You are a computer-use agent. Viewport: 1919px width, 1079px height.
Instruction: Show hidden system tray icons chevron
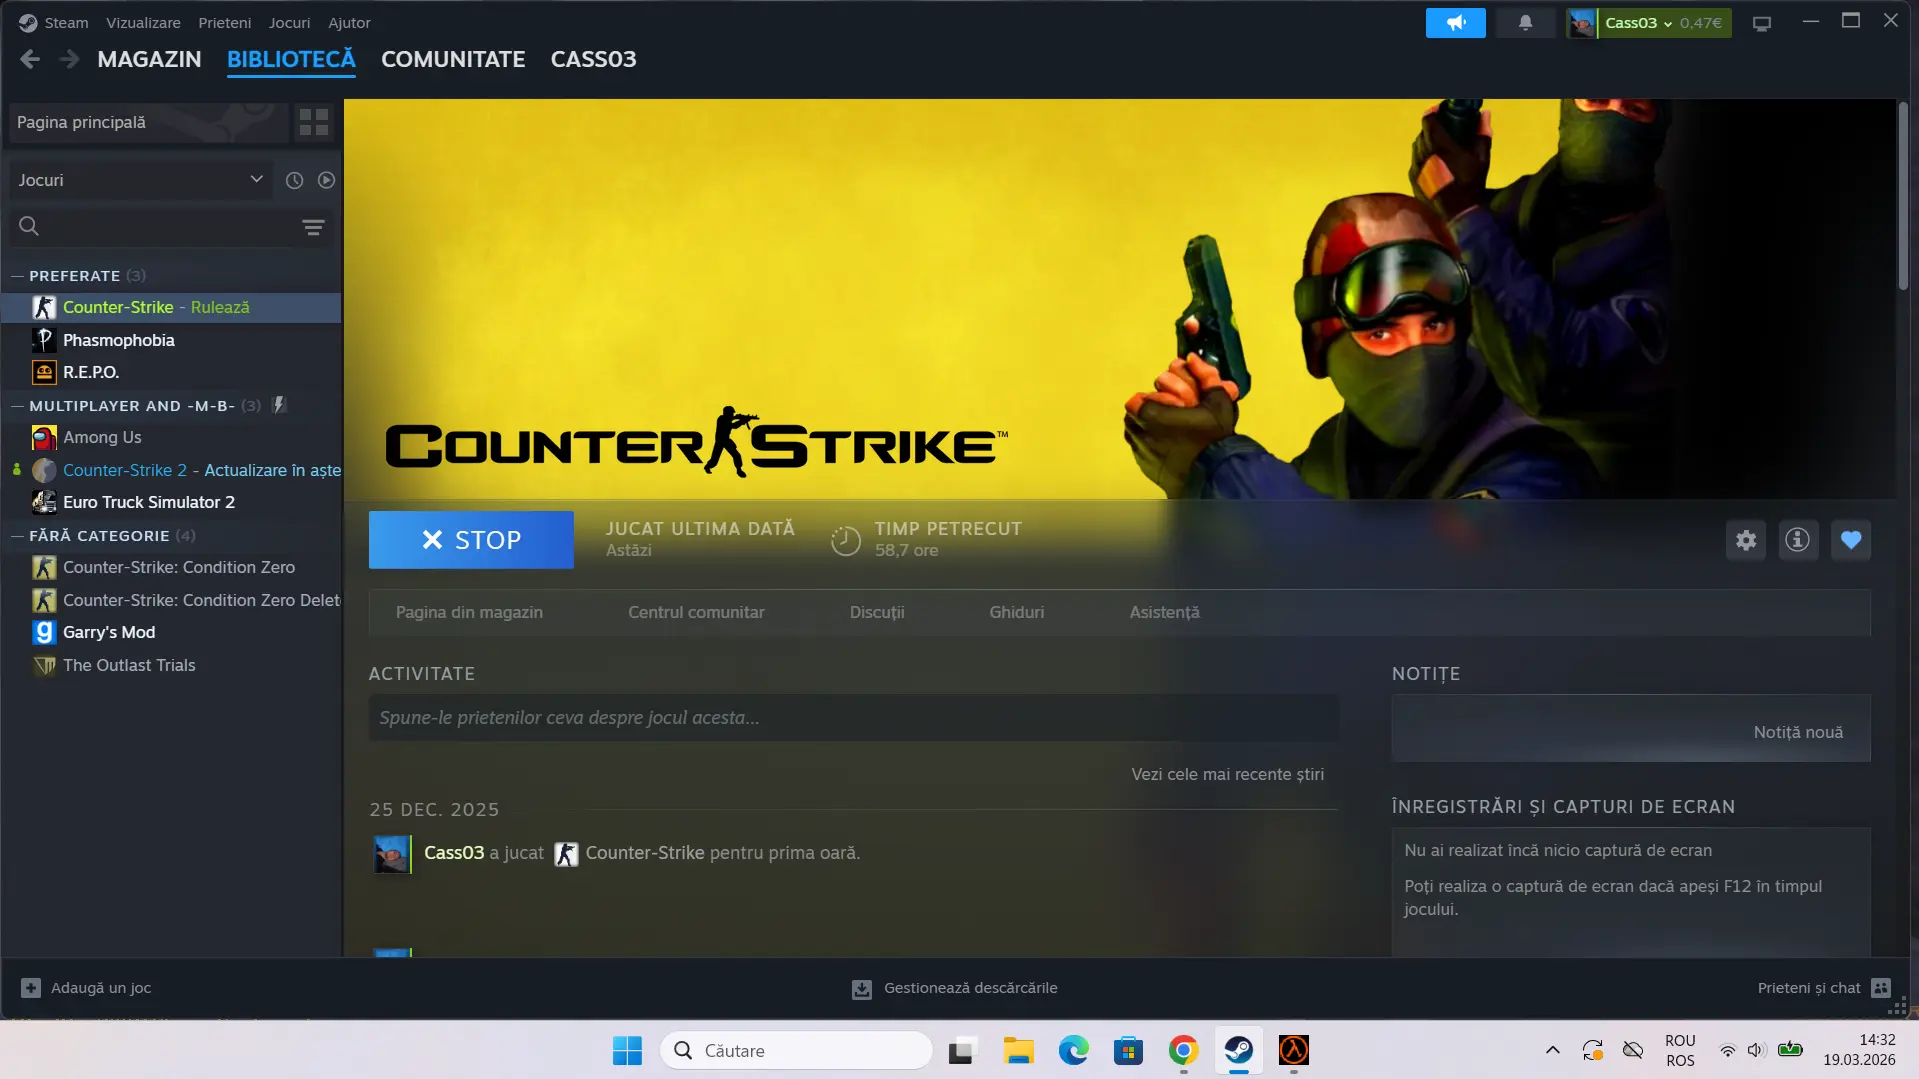point(1552,1050)
